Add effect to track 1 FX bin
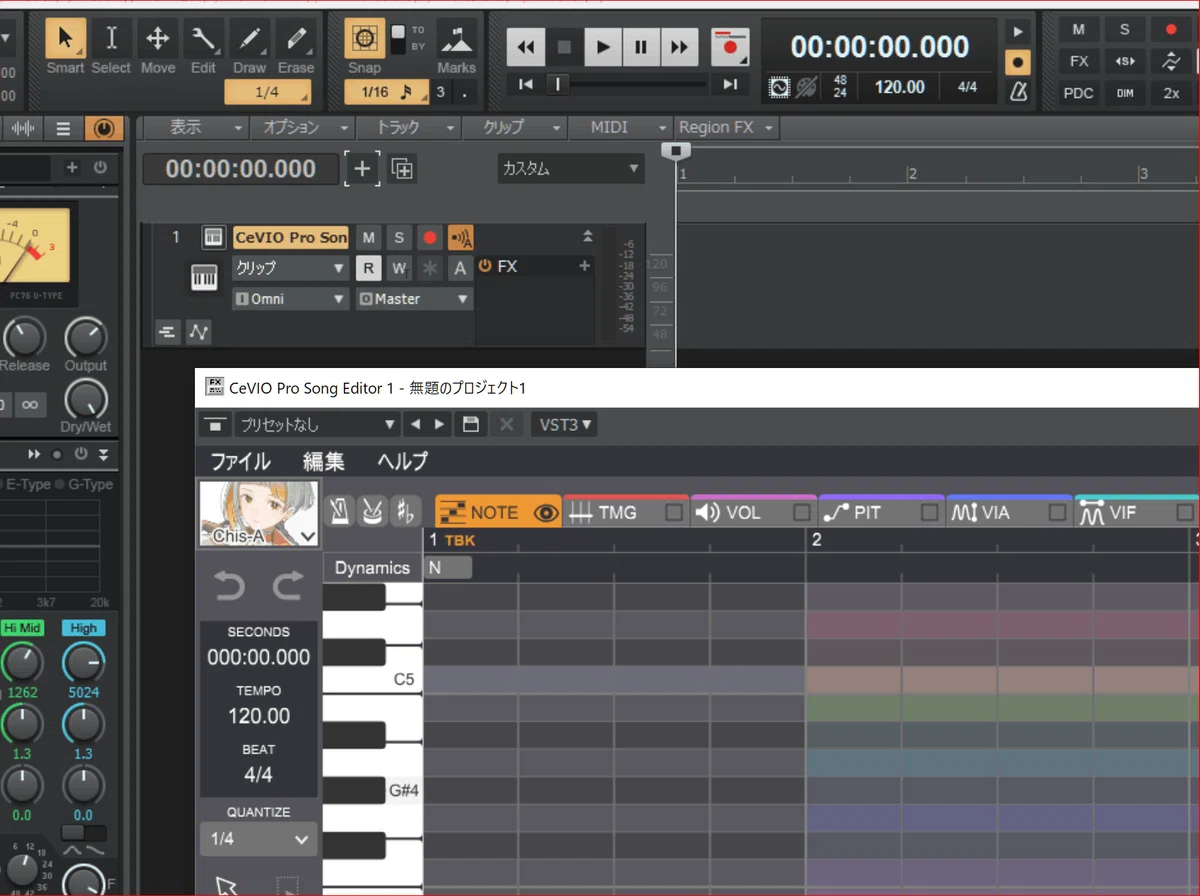1200x896 pixels. [584, 266]
